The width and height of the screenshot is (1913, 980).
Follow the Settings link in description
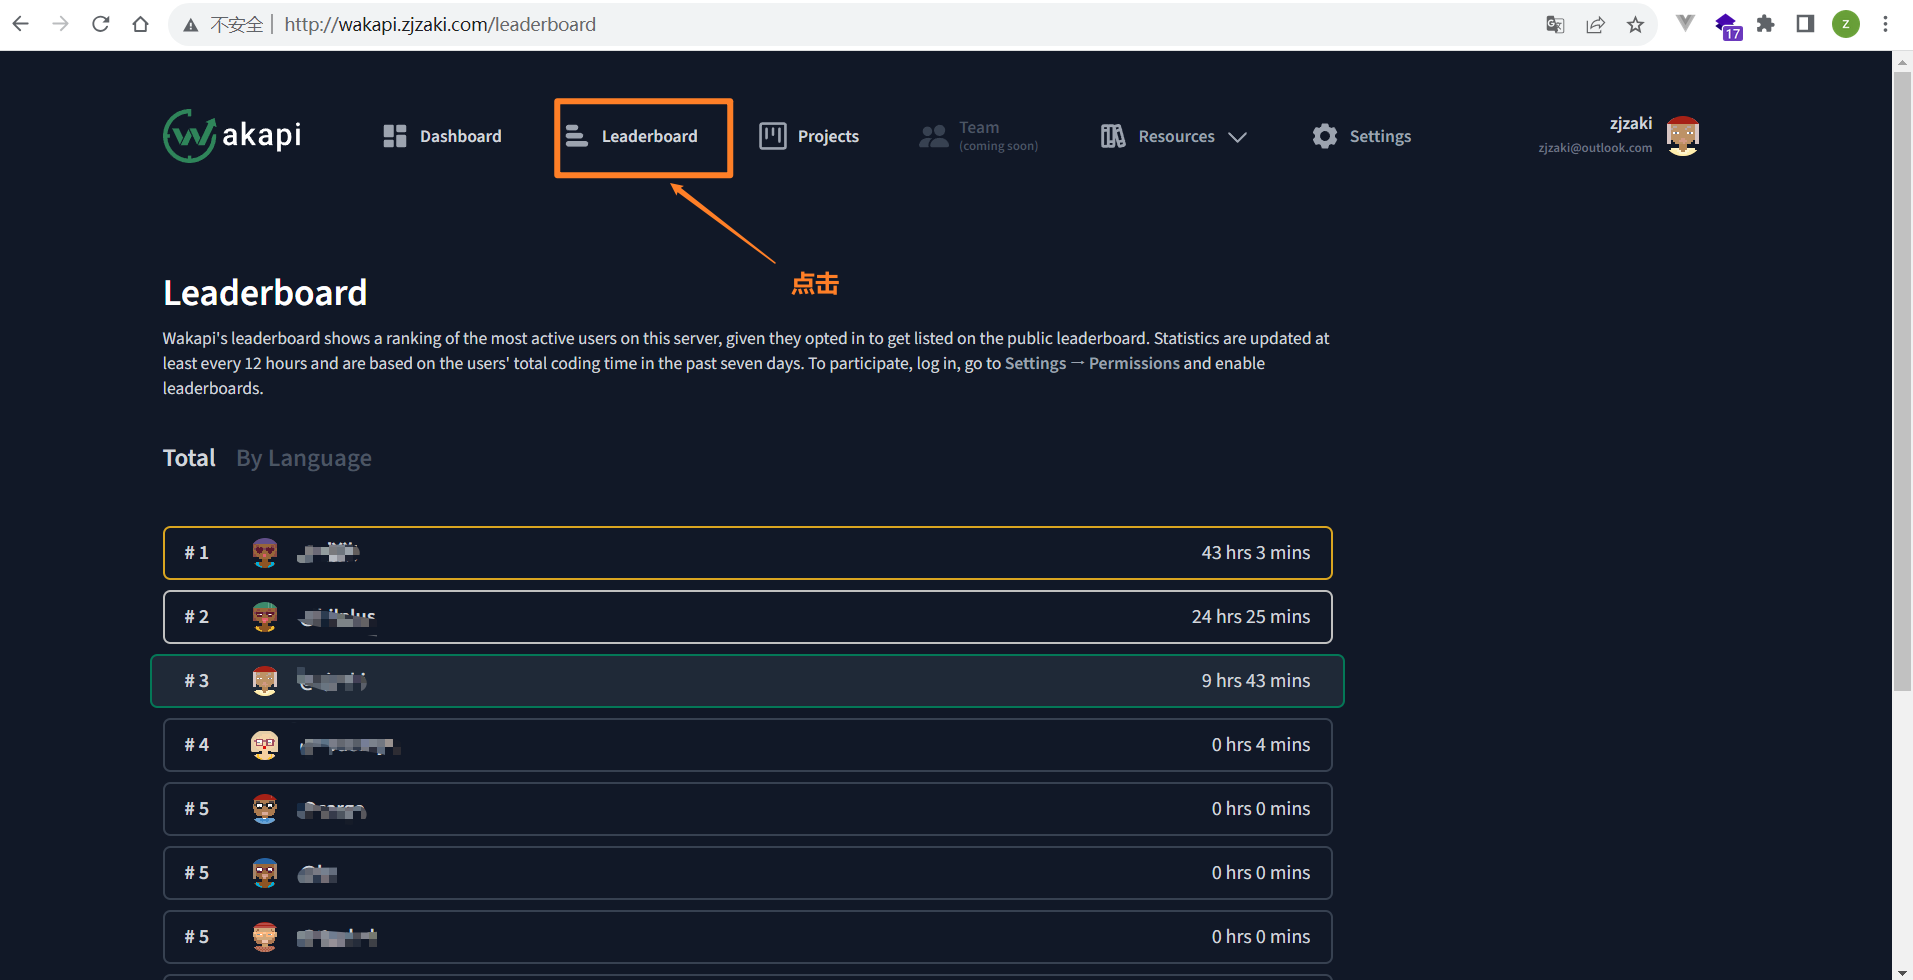click(x=1035, y=363)
